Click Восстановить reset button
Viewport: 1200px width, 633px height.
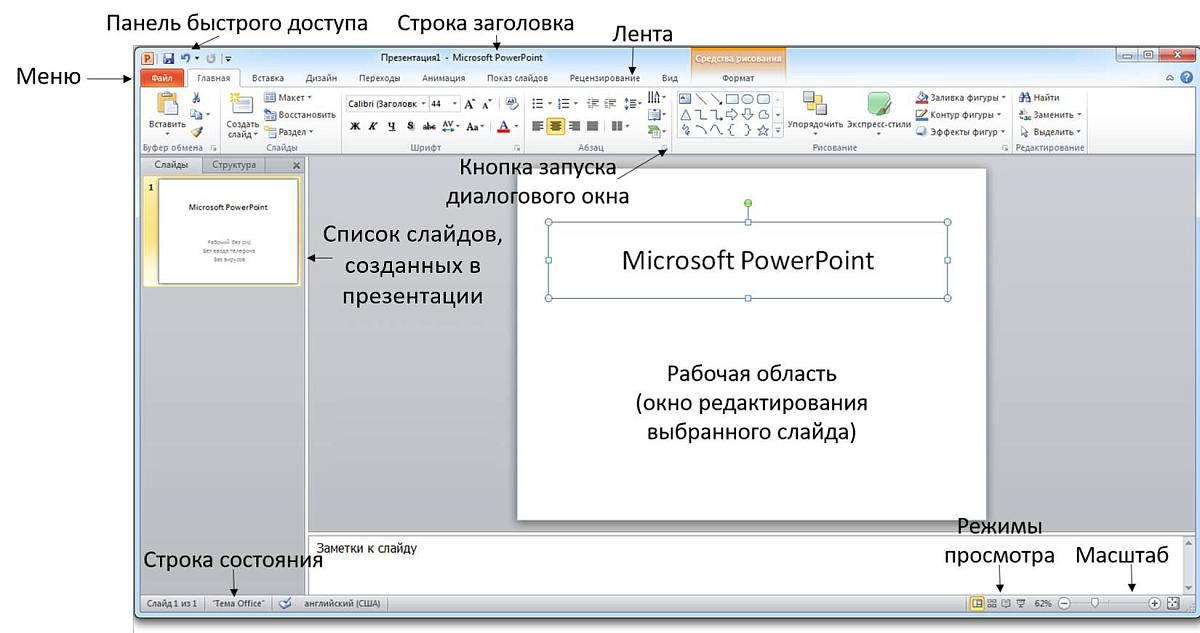[300, 115]
